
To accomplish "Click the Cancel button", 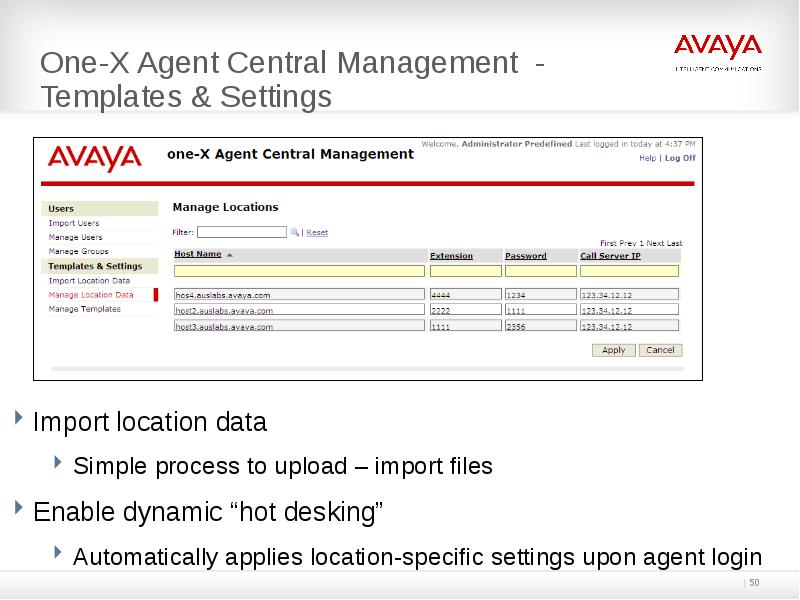I will point(660,350).
